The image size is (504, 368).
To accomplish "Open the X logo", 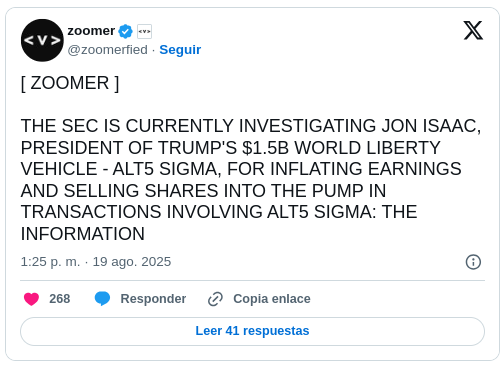I will point(473,30).
